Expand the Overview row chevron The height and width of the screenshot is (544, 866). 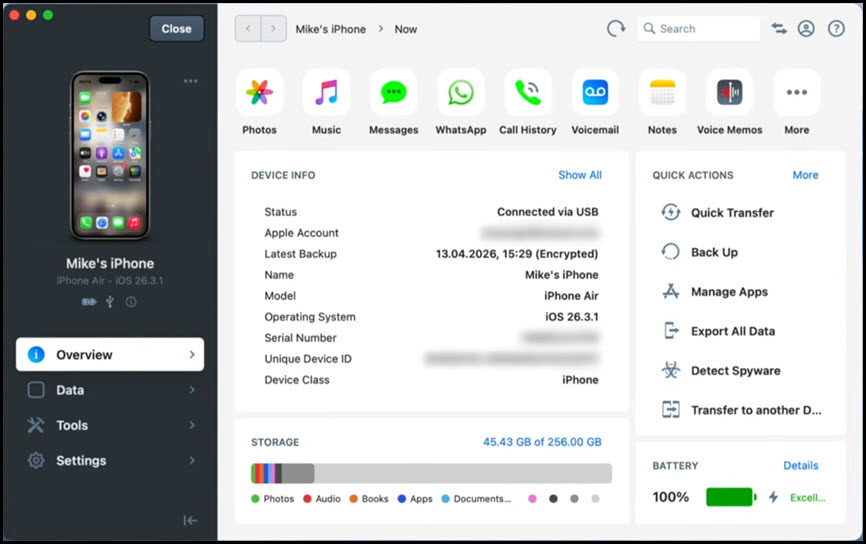pyautogui.click(x=192, y=355)
